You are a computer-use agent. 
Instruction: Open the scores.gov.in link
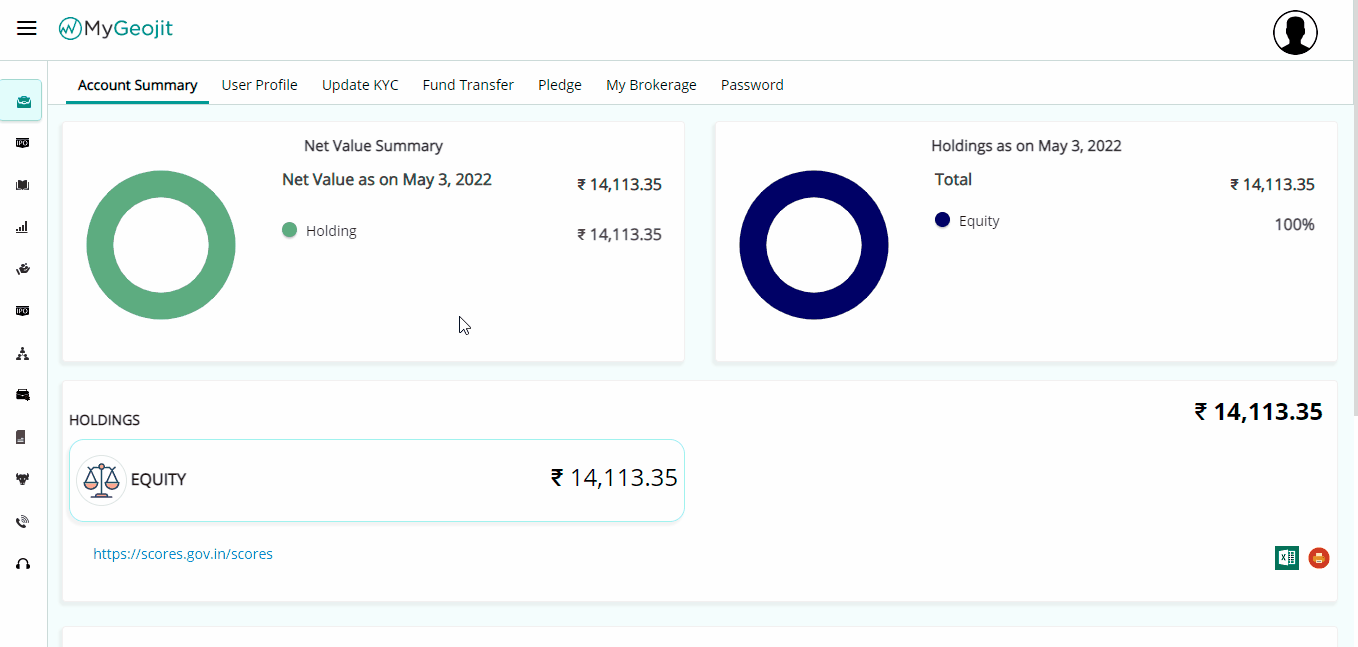(183, 554)
